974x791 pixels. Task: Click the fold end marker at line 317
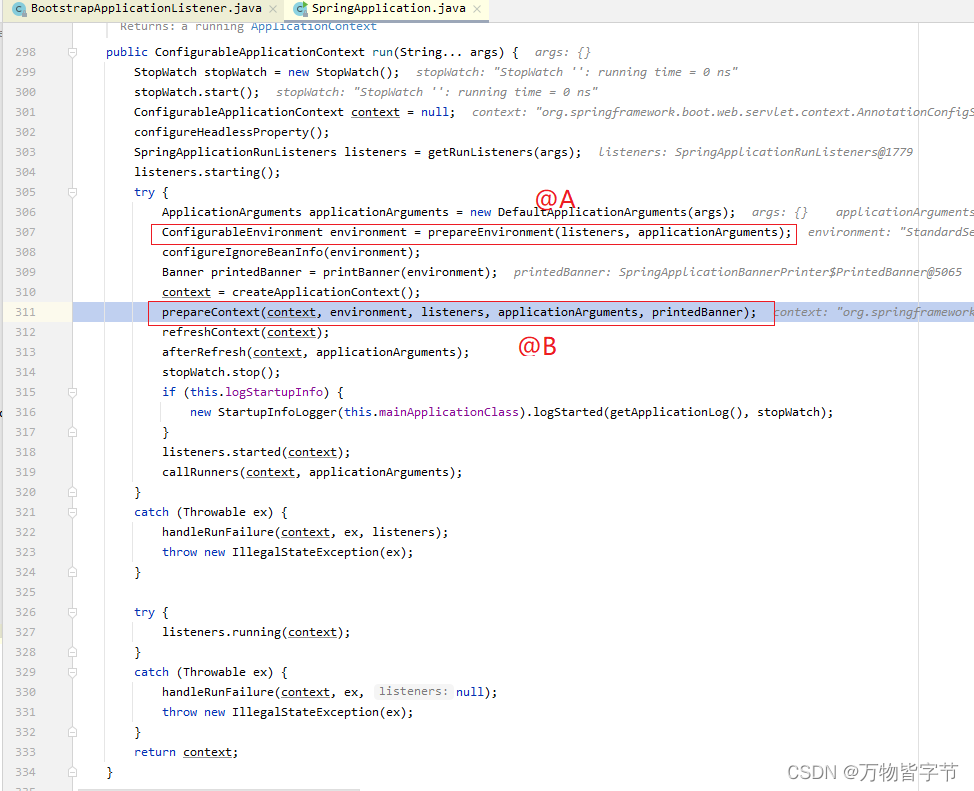tap(72, 432)
